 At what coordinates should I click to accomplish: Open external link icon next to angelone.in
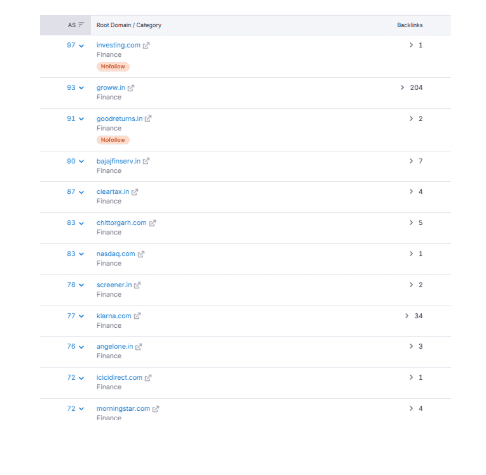[138, 347]
